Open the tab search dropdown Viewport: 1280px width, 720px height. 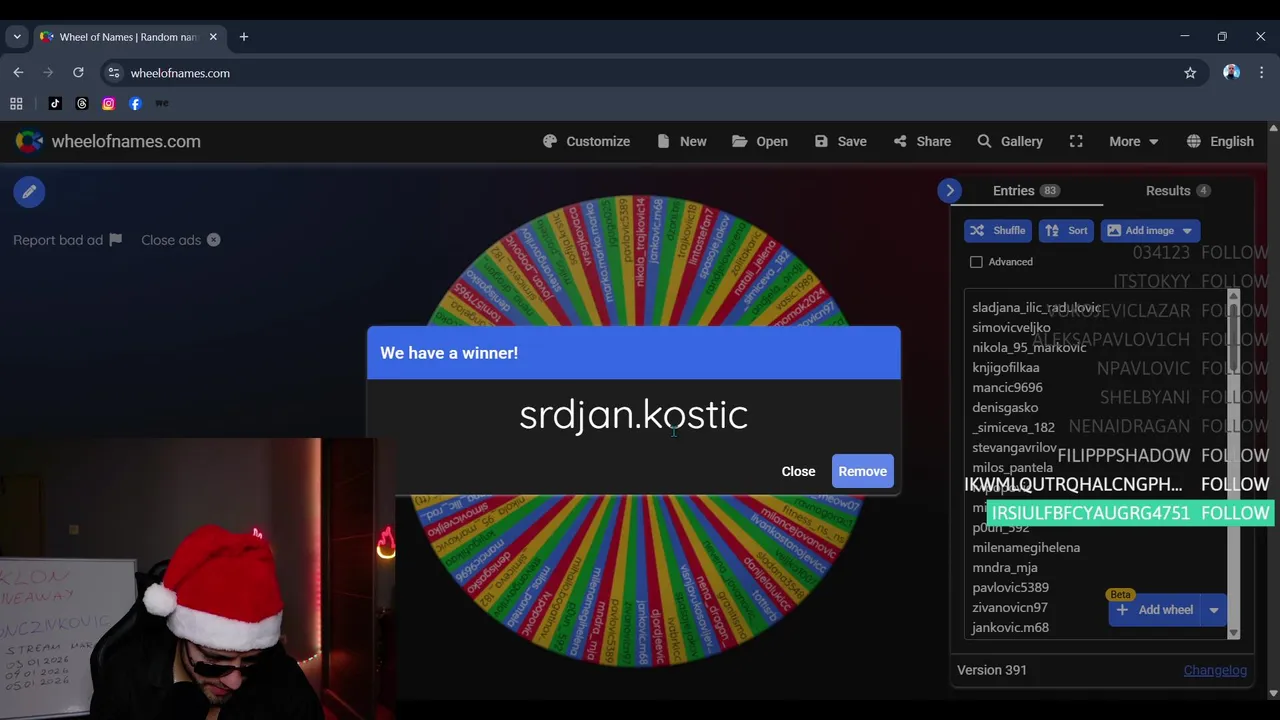17,37
